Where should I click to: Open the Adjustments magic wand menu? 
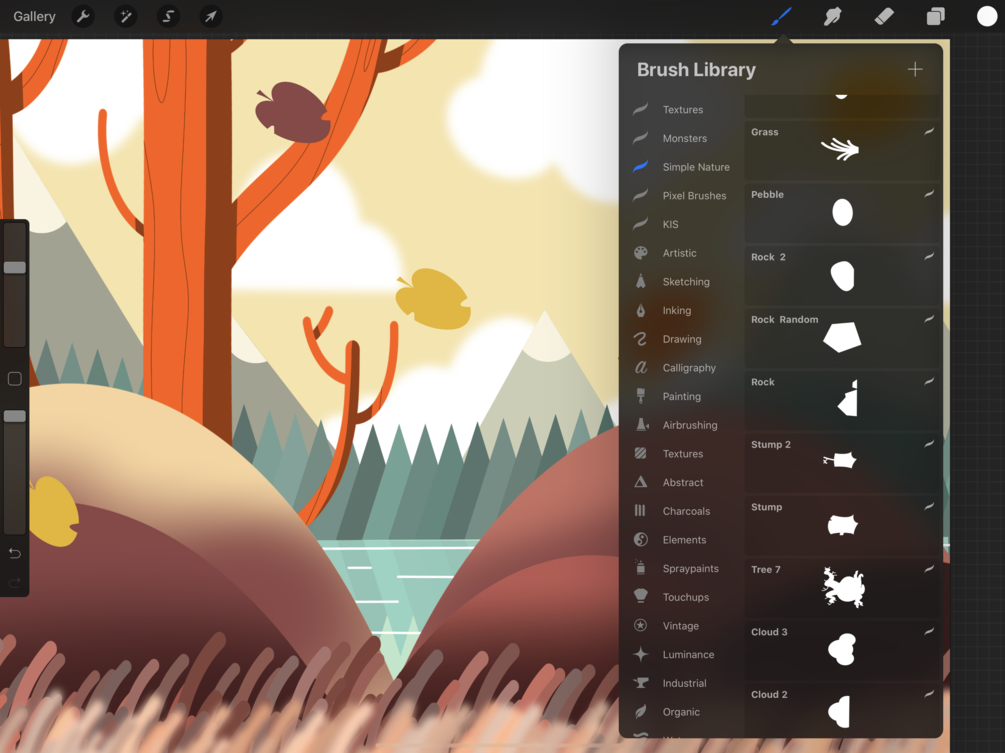(x=126, y=17)
